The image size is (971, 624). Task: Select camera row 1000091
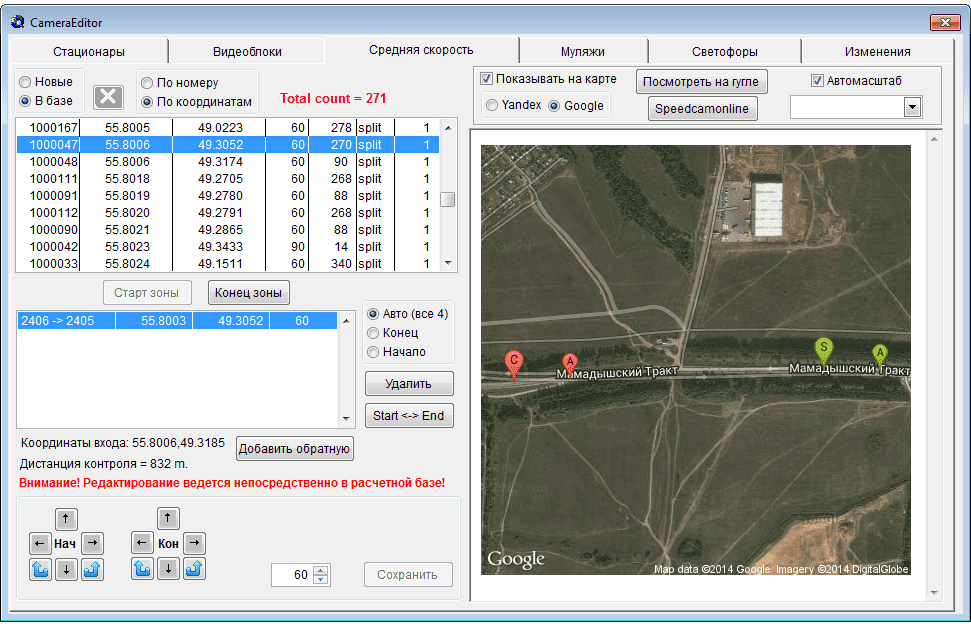pos(228,196)
